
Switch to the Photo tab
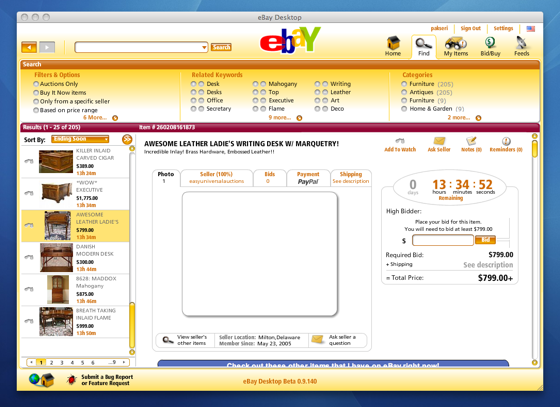point(166,177)
